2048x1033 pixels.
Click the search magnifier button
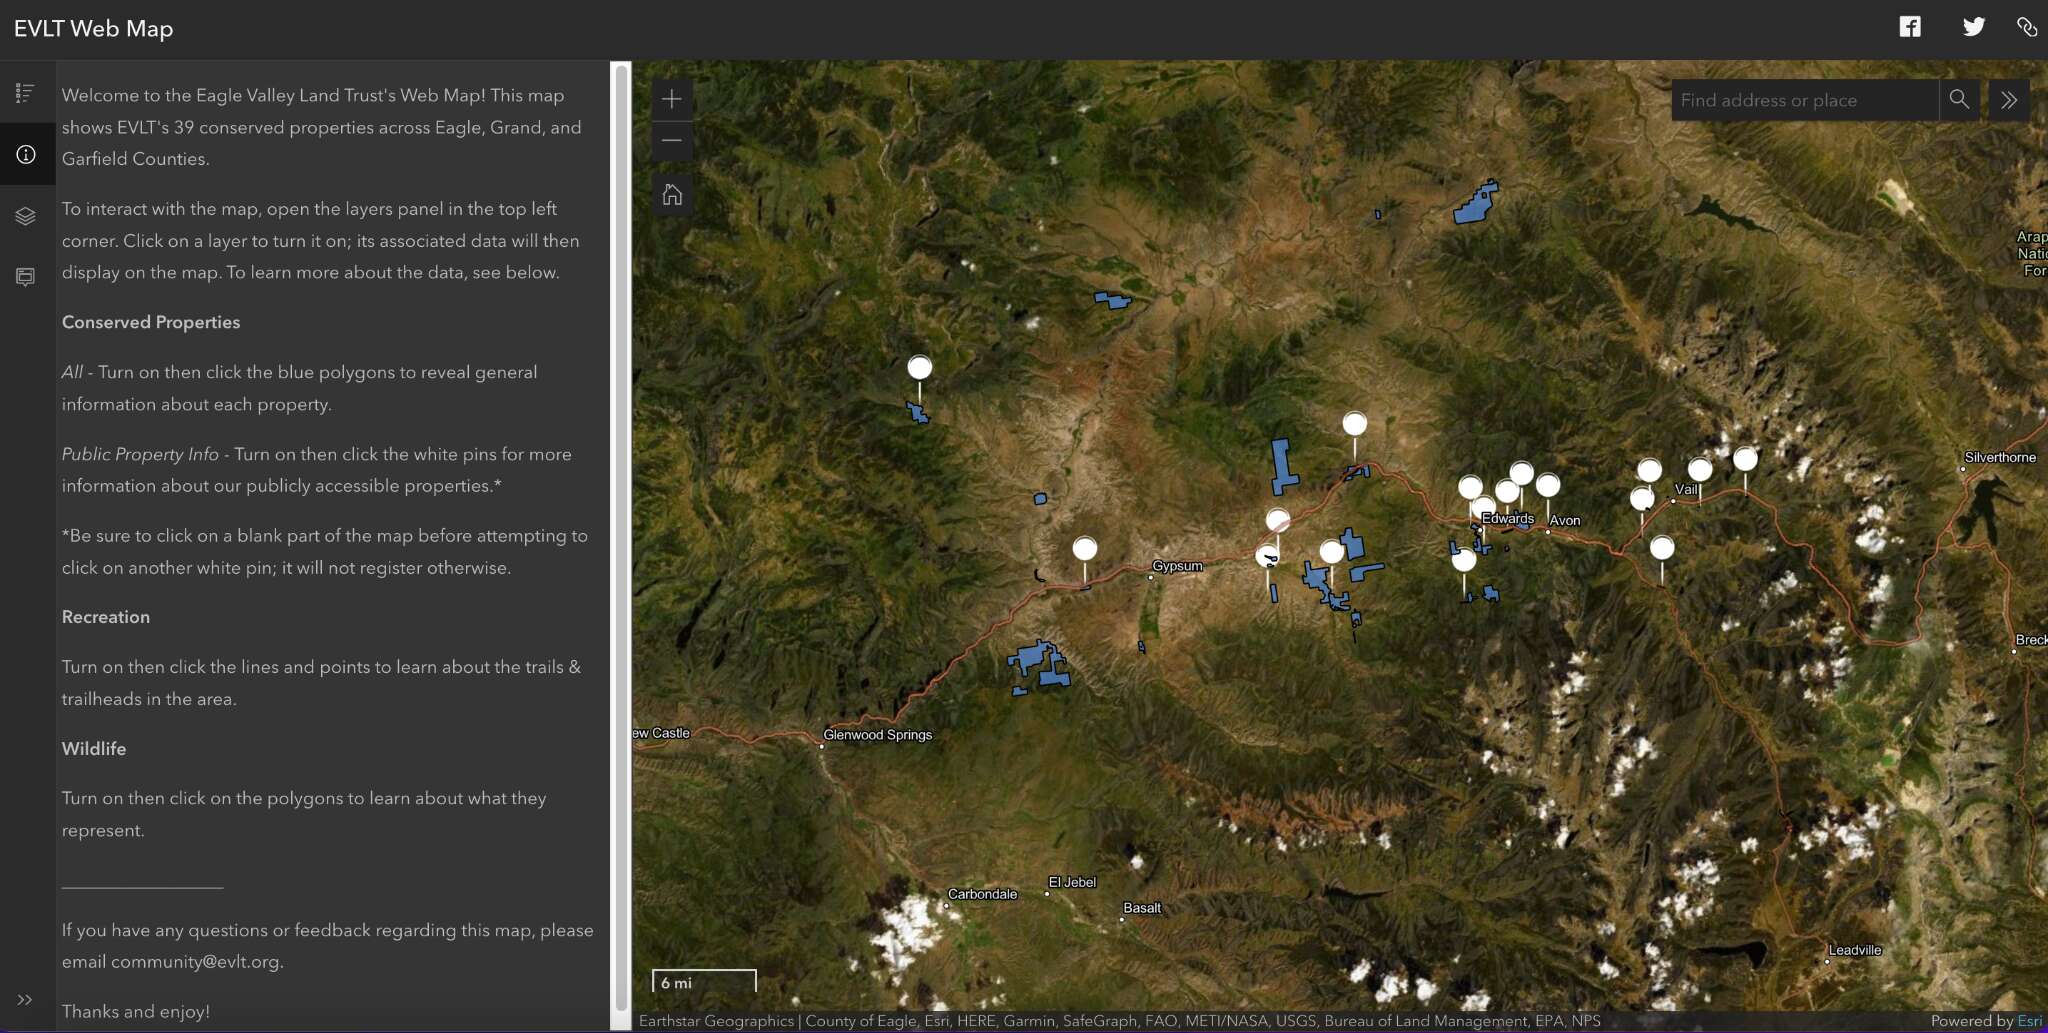(x=1959, y=100)
